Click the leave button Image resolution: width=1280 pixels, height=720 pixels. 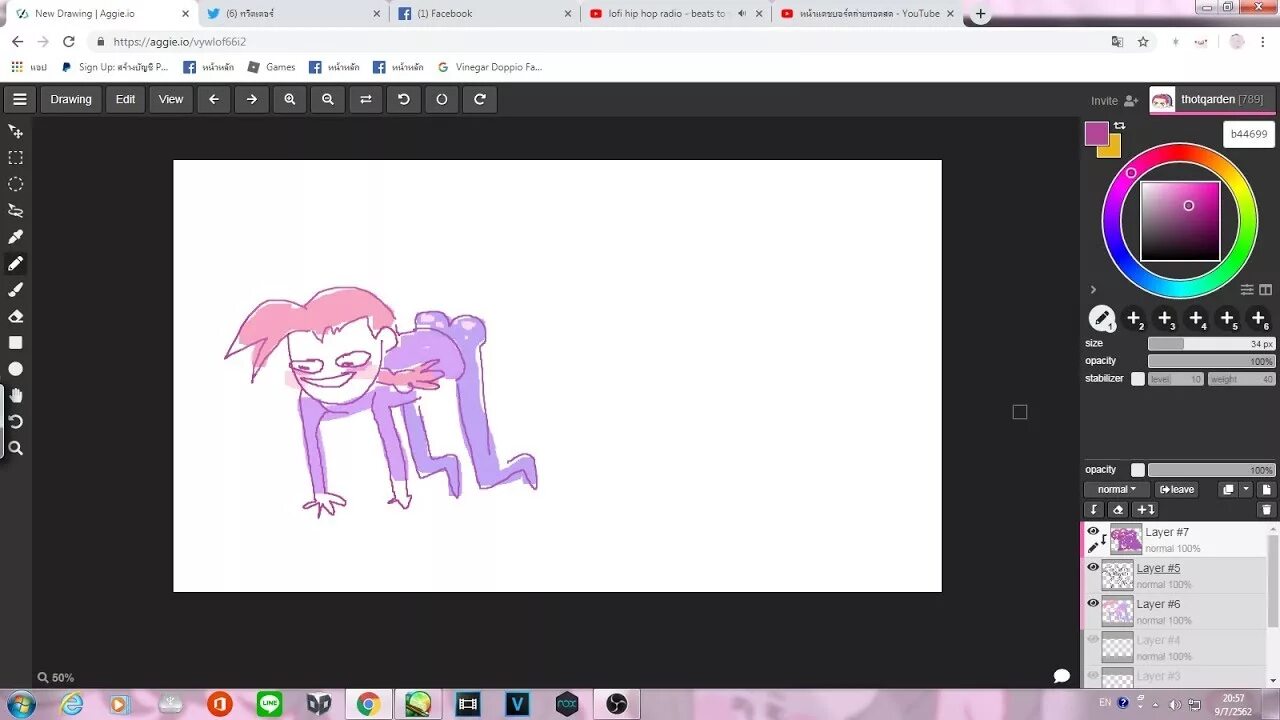coord(1177,490)
